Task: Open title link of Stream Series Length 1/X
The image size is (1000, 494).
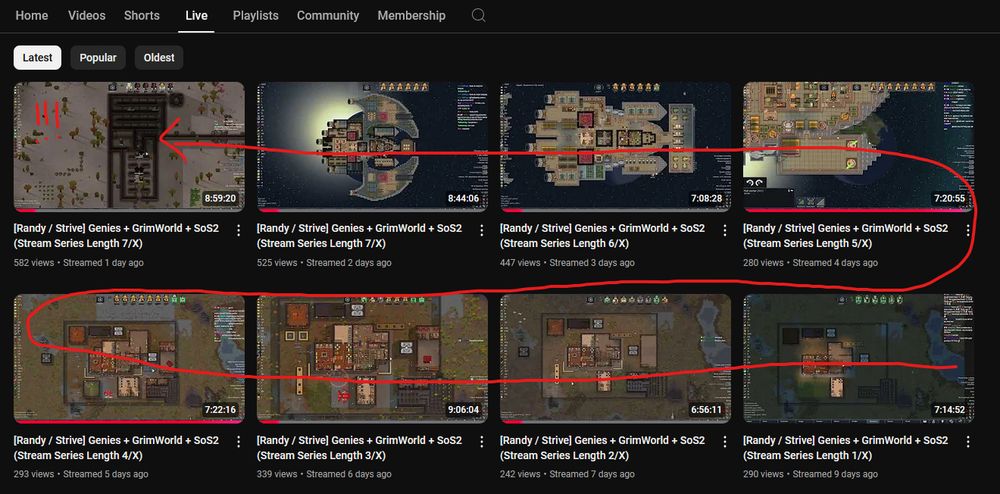Action: pos(846,447)
